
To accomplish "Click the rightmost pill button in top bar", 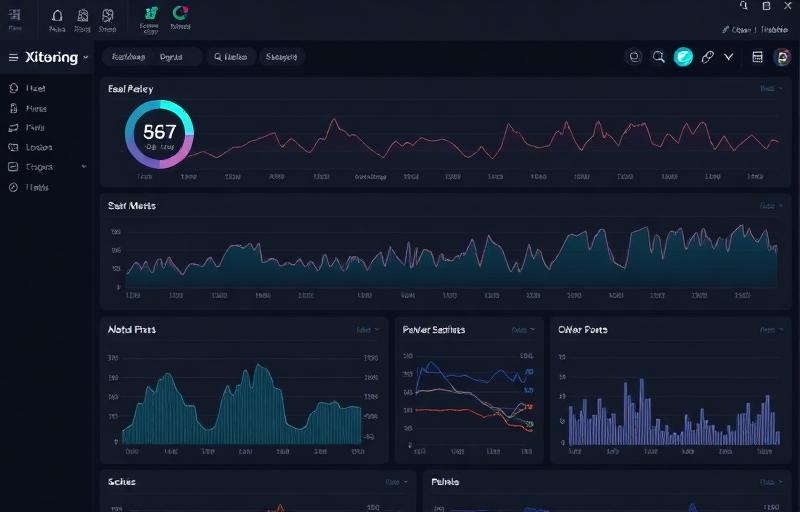I will pos(283,58).
